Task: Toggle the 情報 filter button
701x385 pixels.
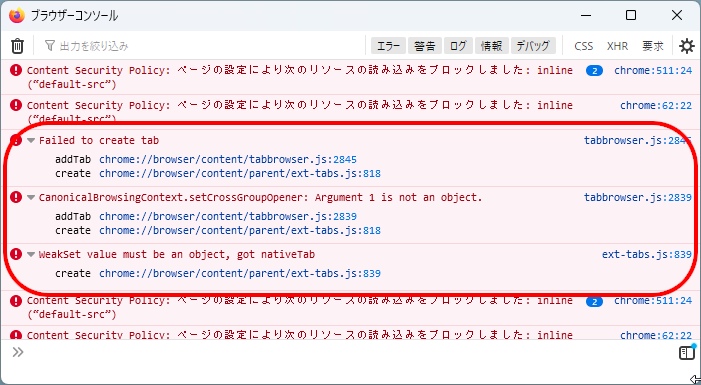Action: (492, 46)
